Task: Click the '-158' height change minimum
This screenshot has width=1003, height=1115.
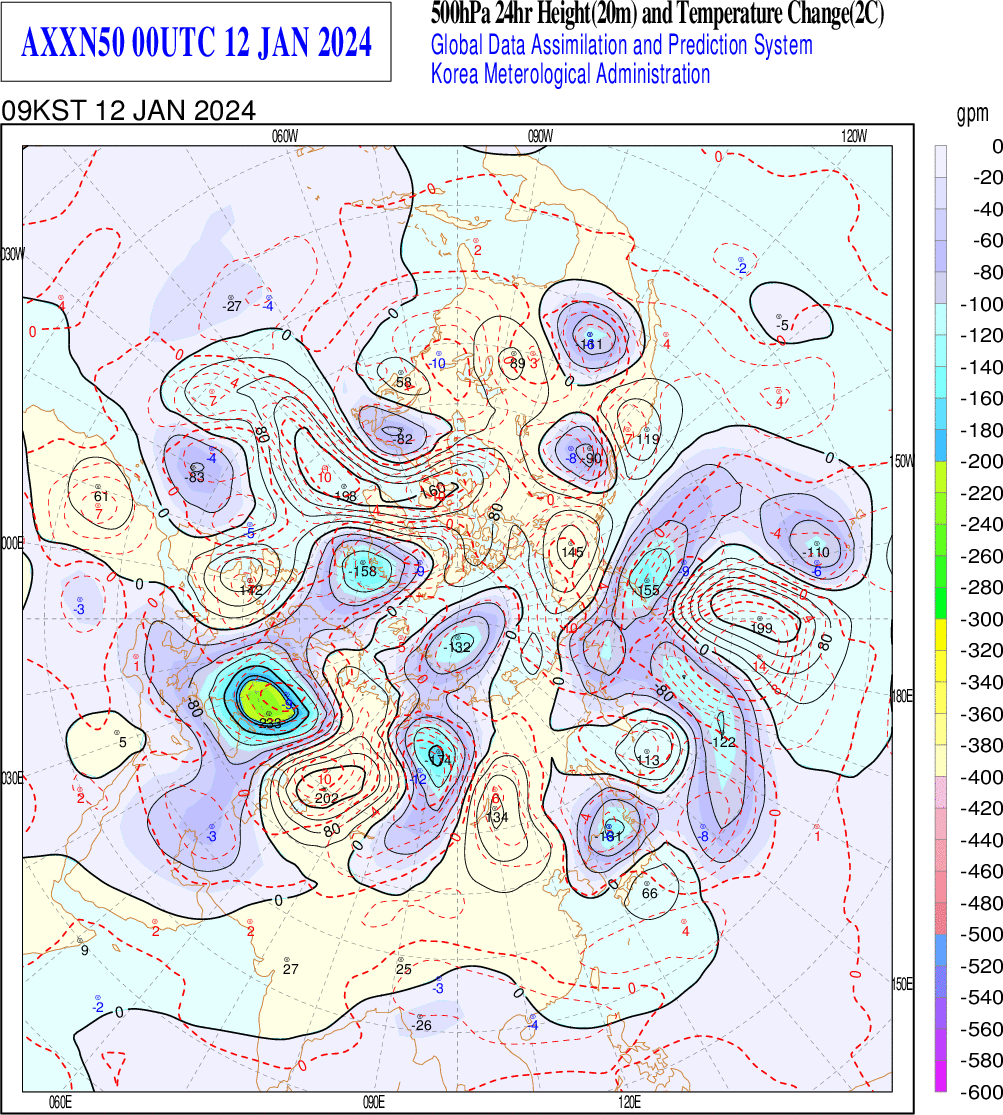Action: point(361,571)
